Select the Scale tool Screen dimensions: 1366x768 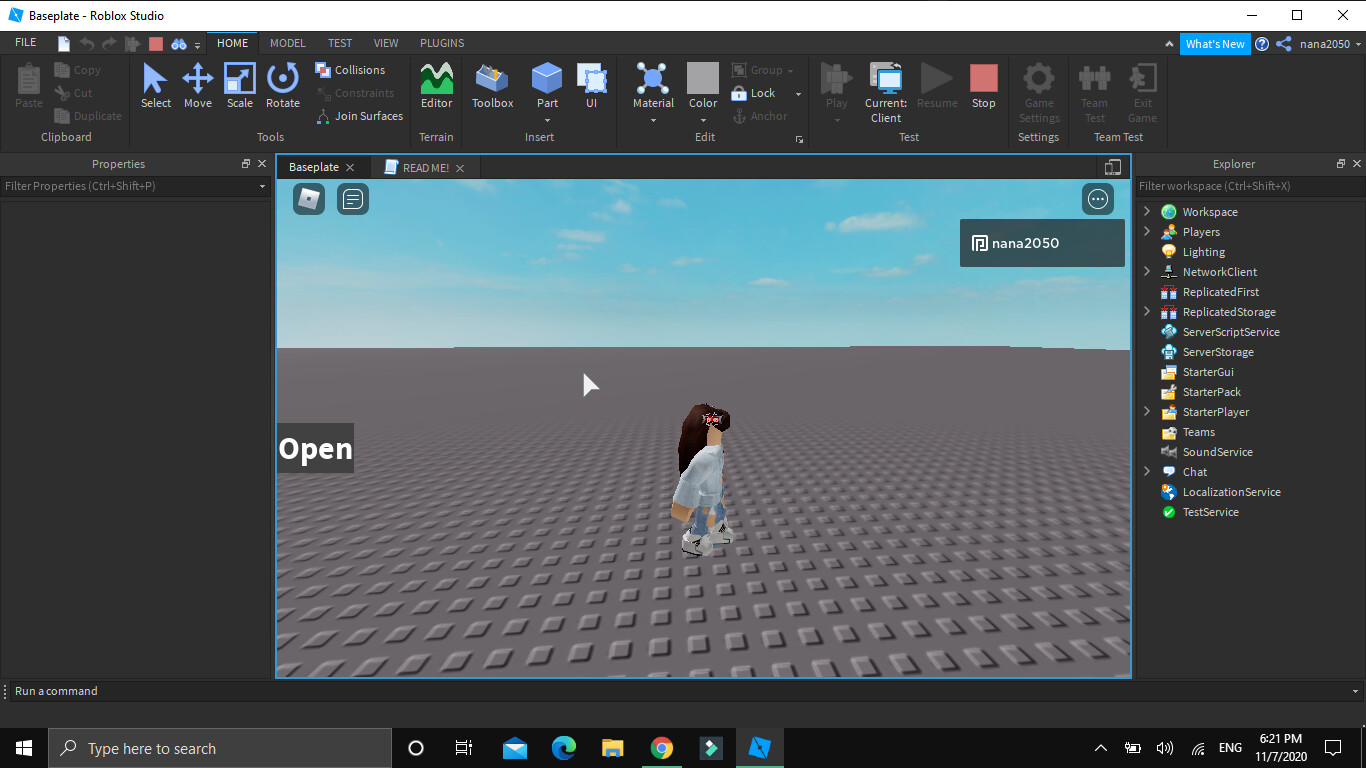240,85
